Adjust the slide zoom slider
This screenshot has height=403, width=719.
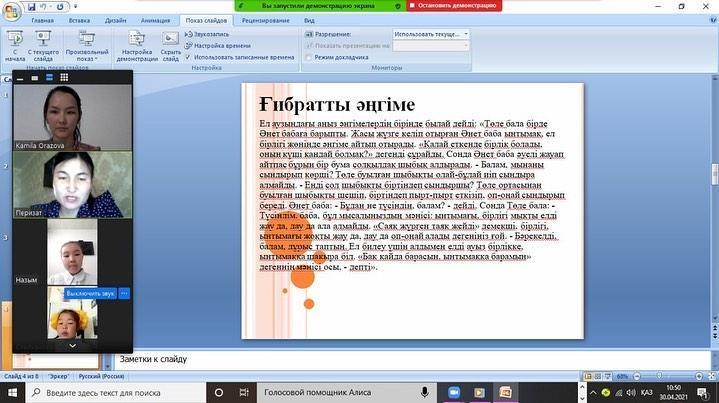(661, 375)
